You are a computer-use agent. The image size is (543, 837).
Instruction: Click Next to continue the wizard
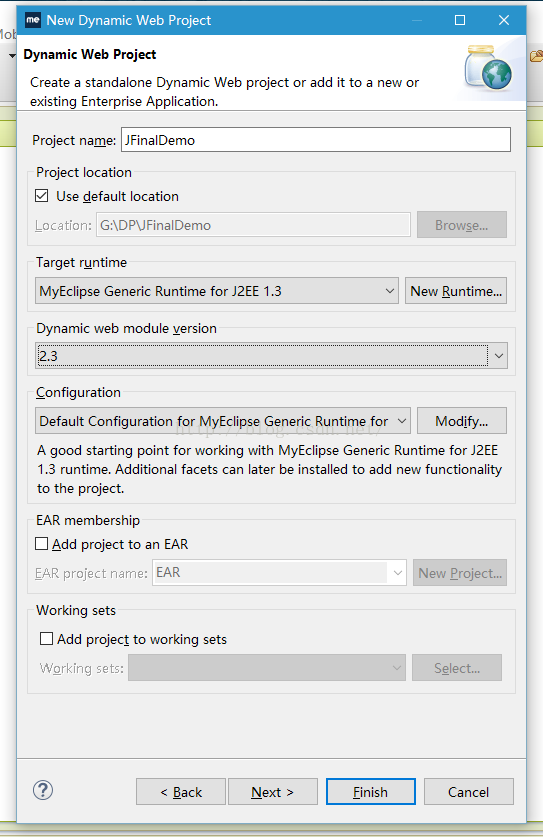273,792
